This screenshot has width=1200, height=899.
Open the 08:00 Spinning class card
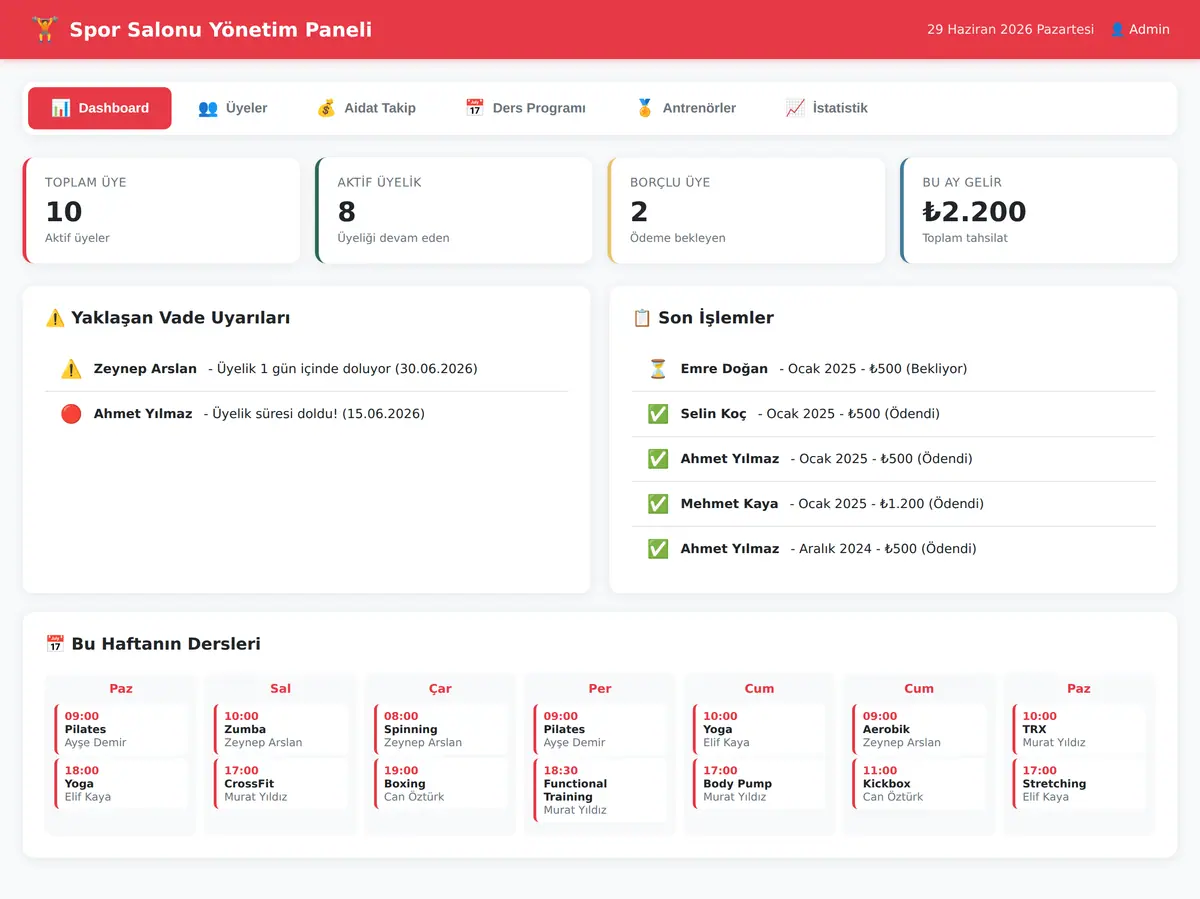(440, 729)
